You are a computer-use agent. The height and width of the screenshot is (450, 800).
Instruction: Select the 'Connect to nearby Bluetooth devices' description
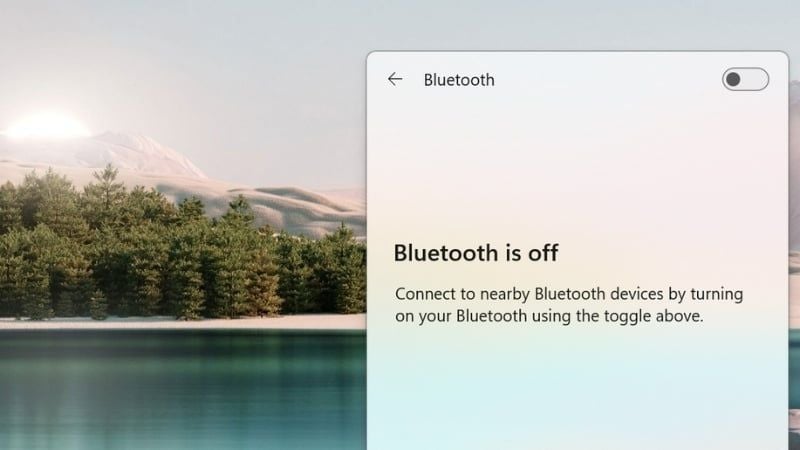pos(569,305)
